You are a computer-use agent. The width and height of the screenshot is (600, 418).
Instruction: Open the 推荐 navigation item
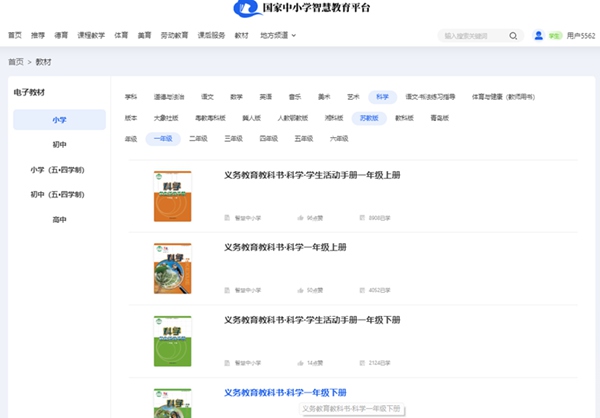point(38,35)
